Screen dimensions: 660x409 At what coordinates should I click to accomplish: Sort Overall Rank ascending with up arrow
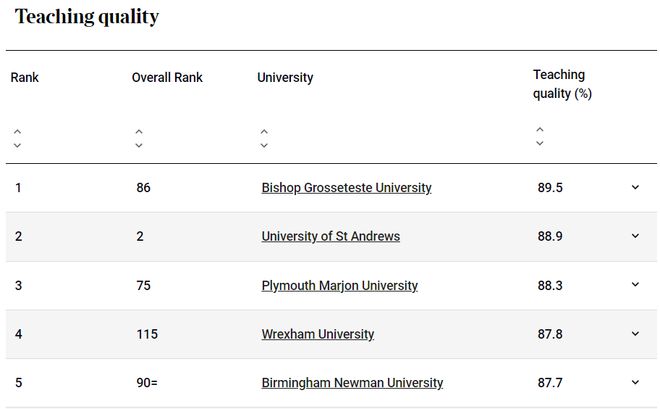point(139,132)
